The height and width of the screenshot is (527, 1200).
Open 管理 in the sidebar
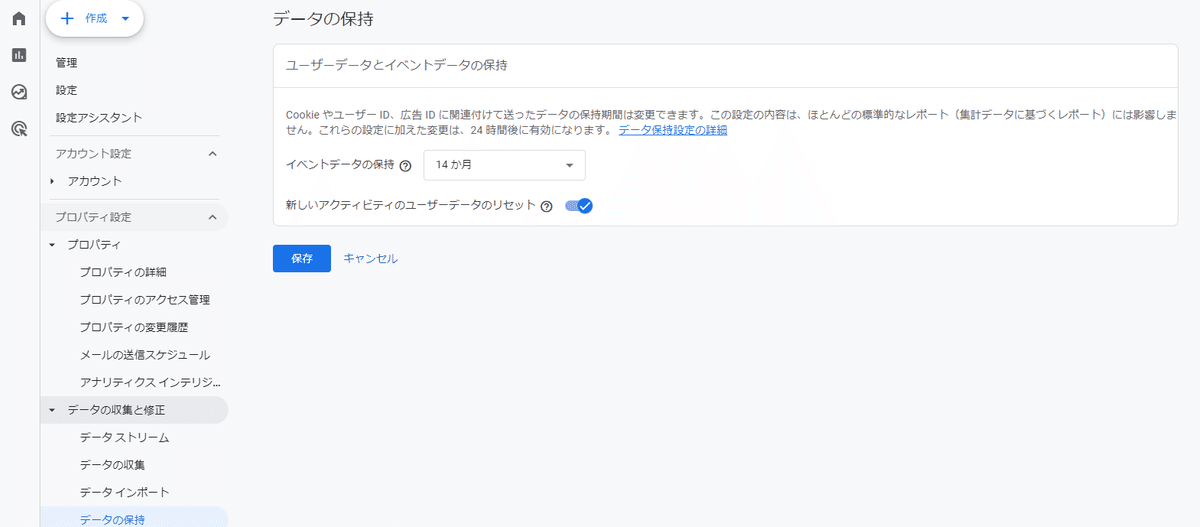pyautogui.click(x=67, y=63)
